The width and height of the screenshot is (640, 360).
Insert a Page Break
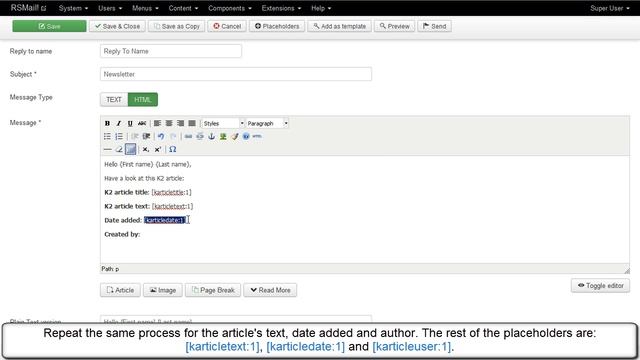[x=213, y=290]
